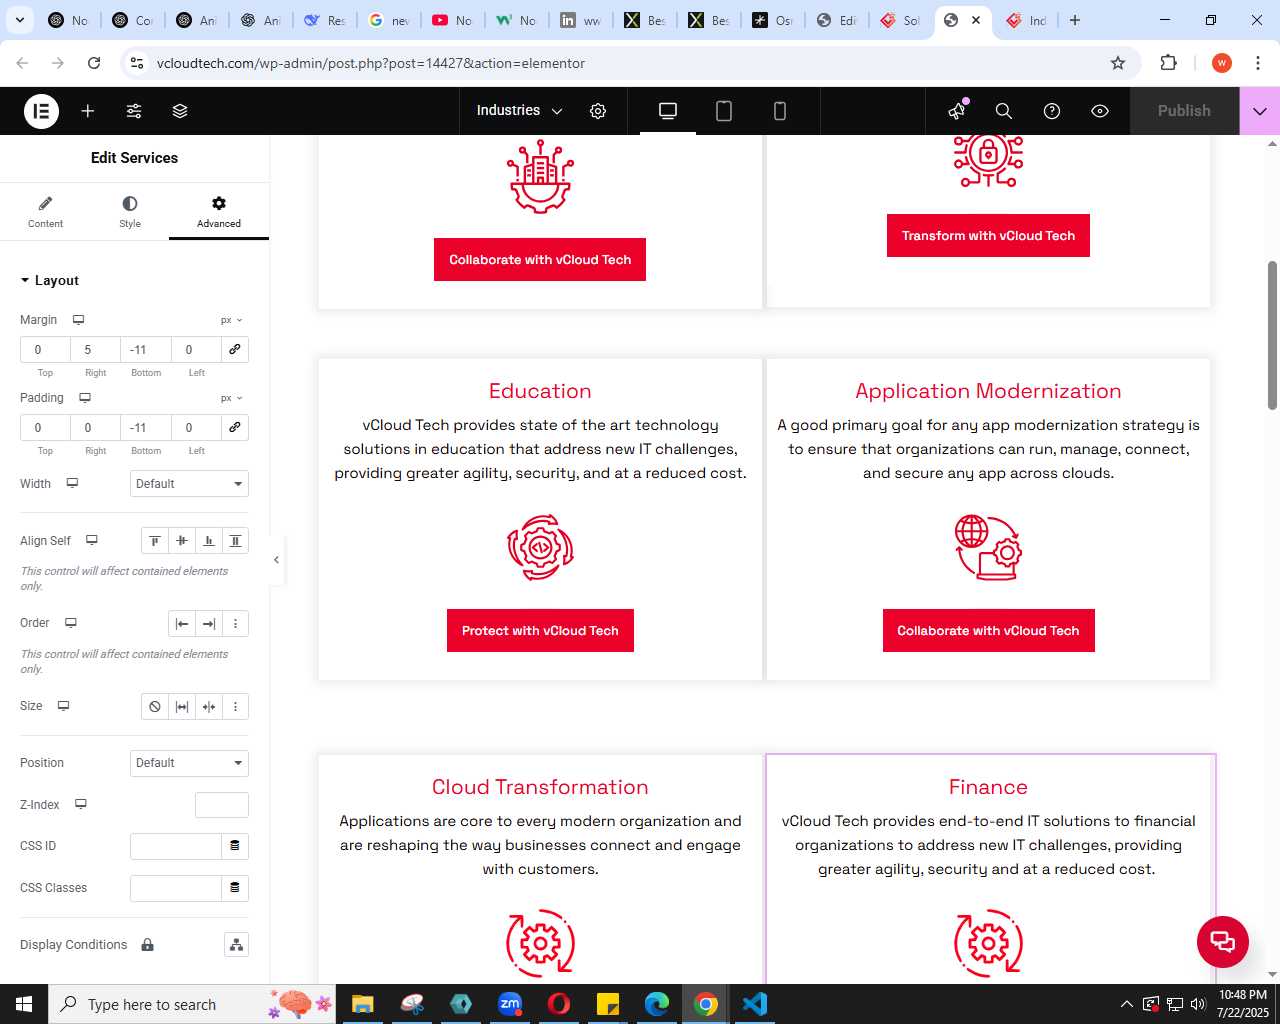Set Order to start

[x=182, y=624]
